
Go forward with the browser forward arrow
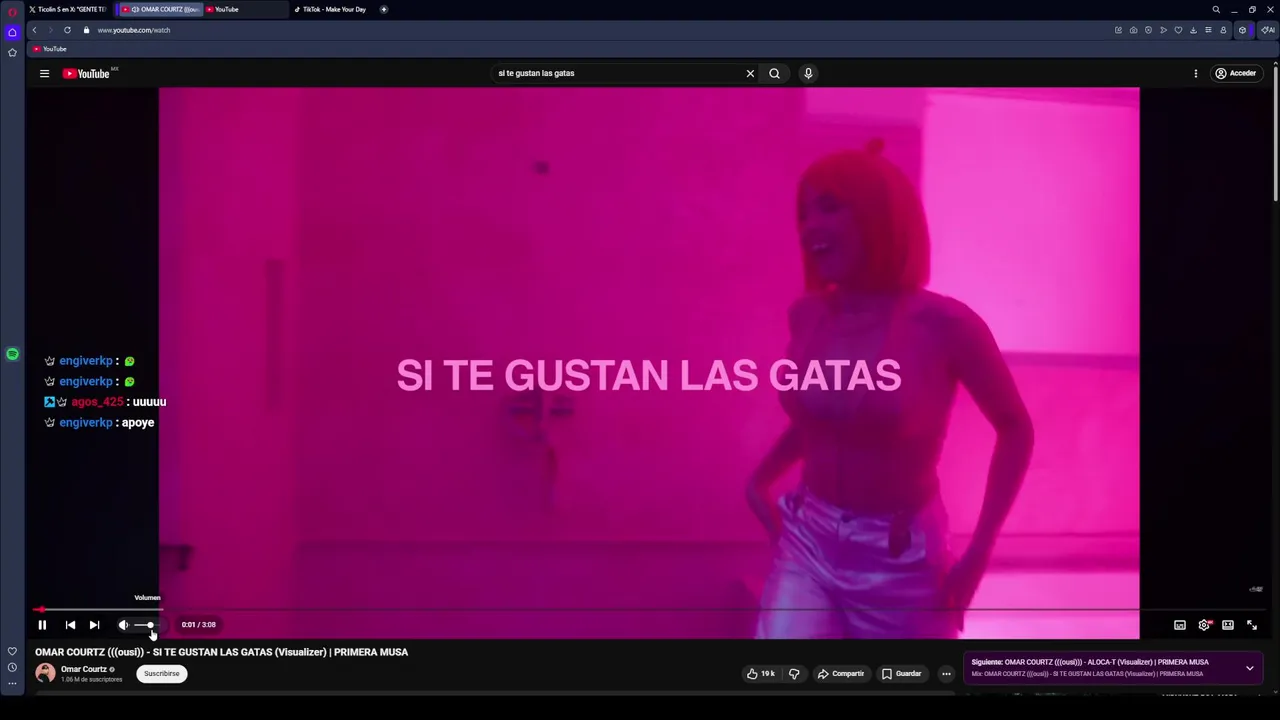(50, 30)
